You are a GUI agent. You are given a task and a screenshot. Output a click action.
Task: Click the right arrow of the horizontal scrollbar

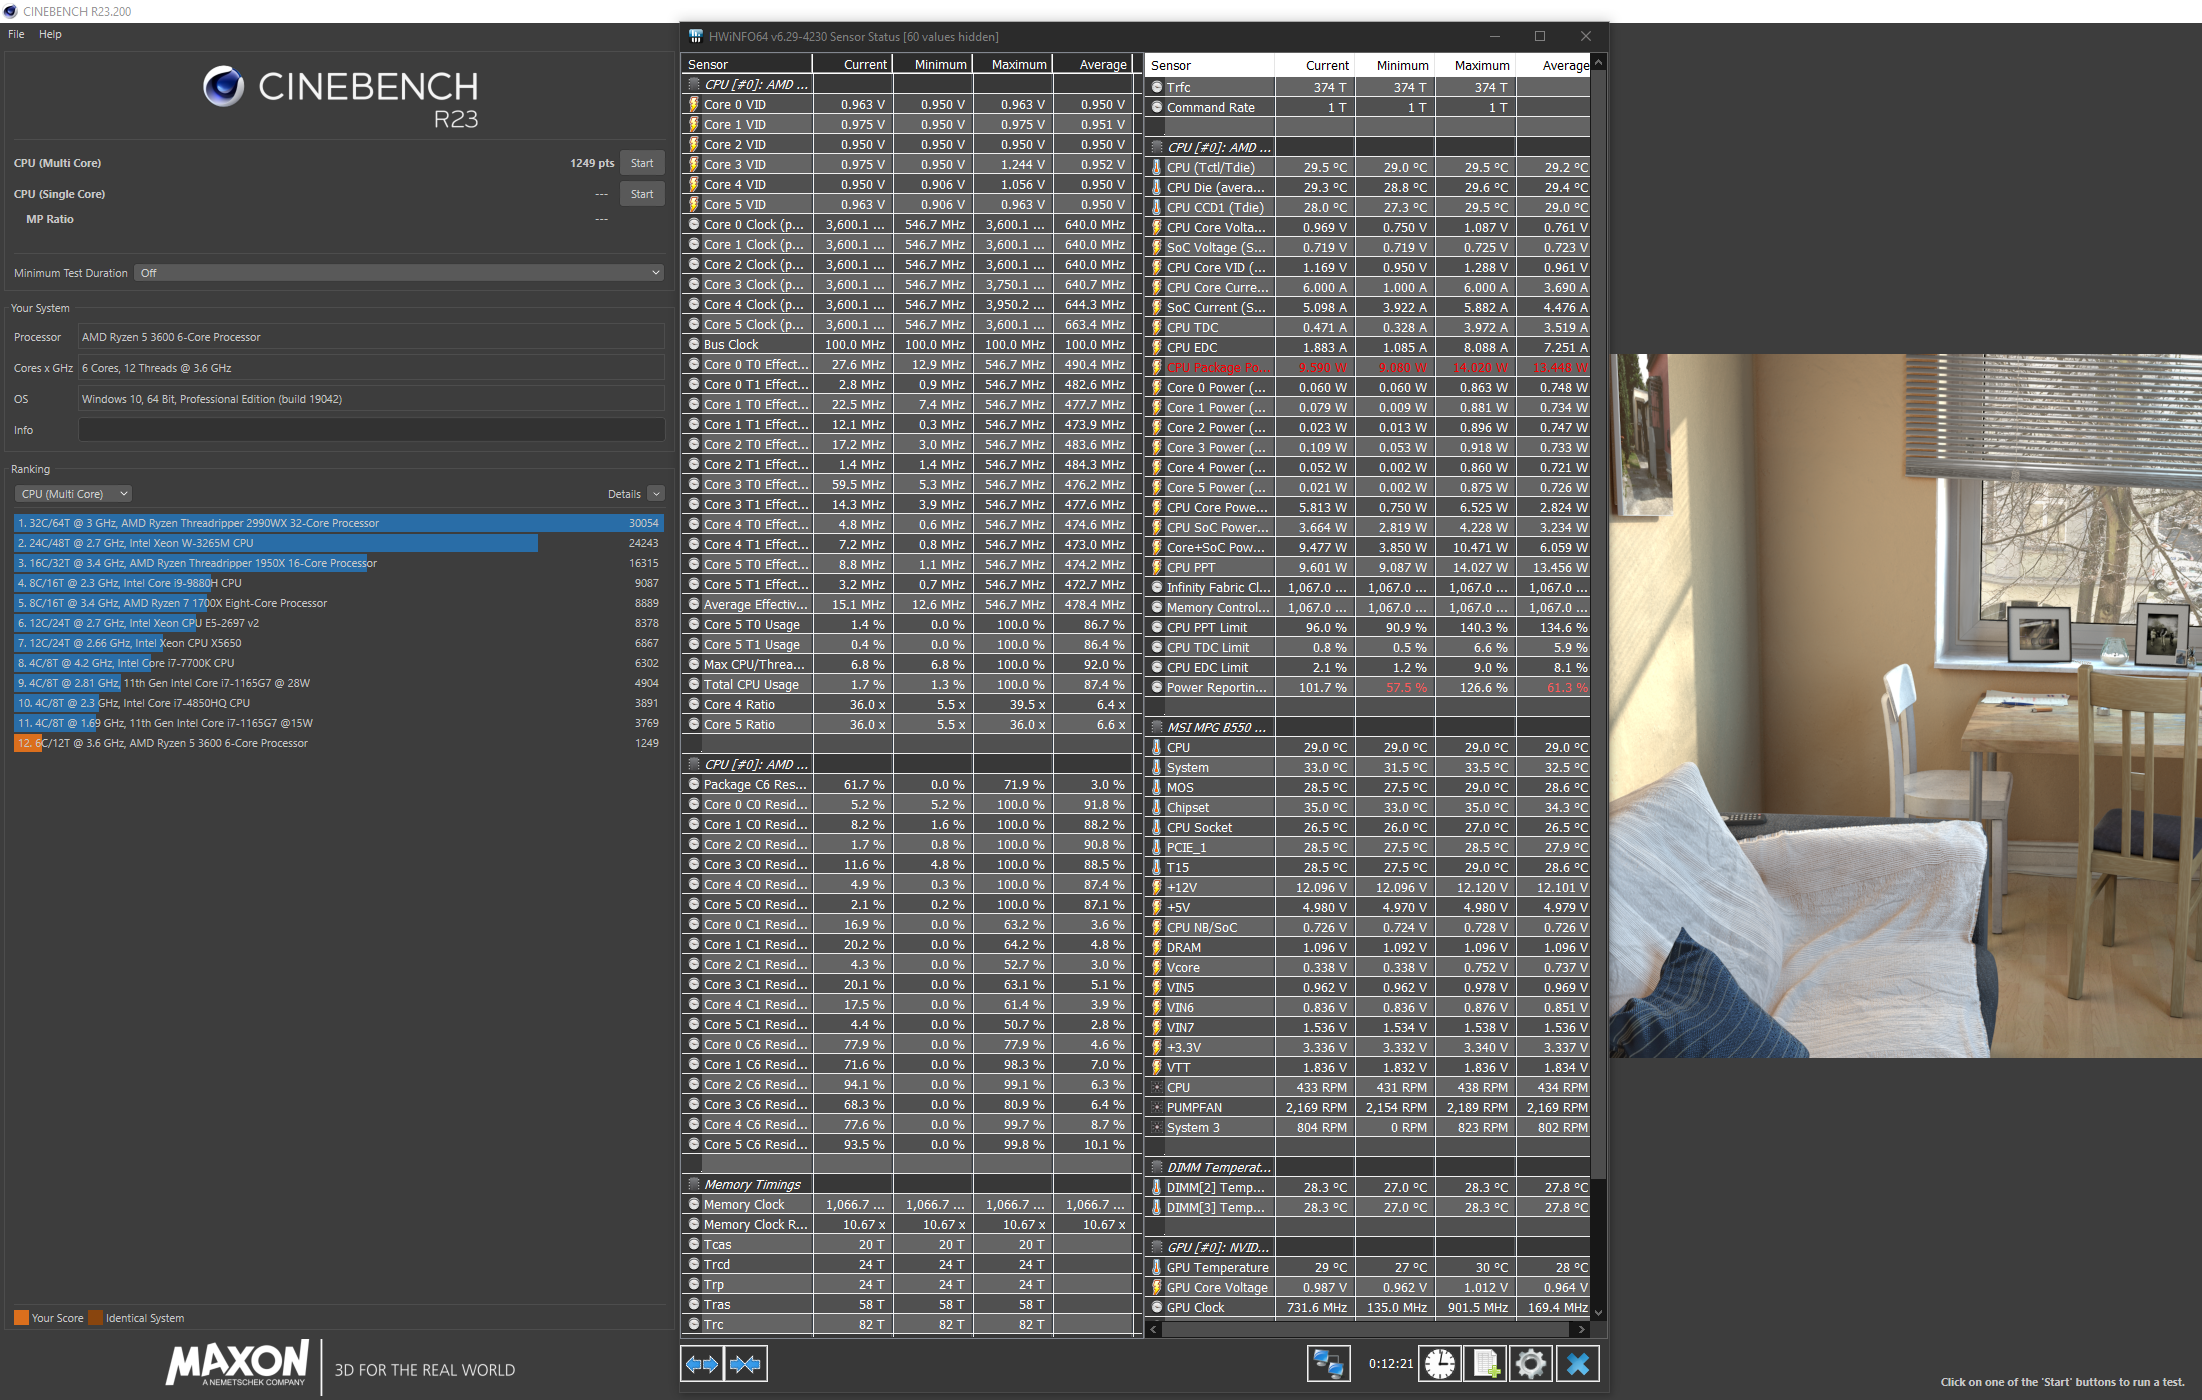(1581, 1330)
